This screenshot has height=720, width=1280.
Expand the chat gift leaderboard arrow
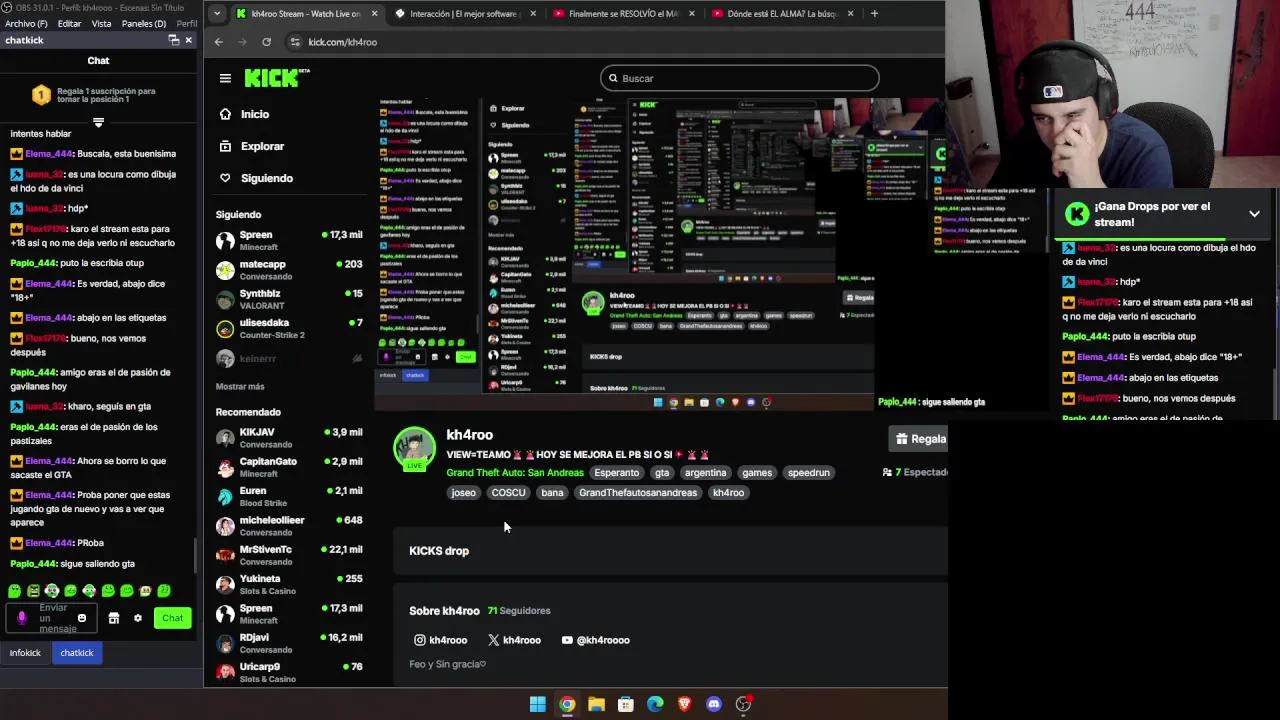point(98,122)
